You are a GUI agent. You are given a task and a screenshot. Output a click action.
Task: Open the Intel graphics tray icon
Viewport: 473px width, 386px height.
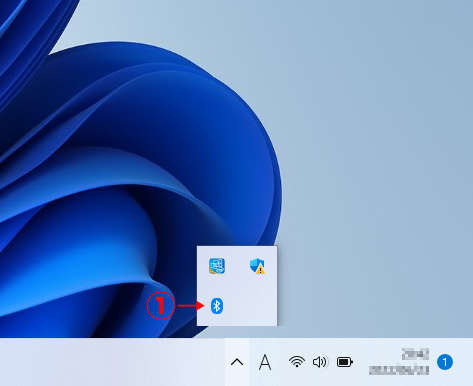(217, 266)
